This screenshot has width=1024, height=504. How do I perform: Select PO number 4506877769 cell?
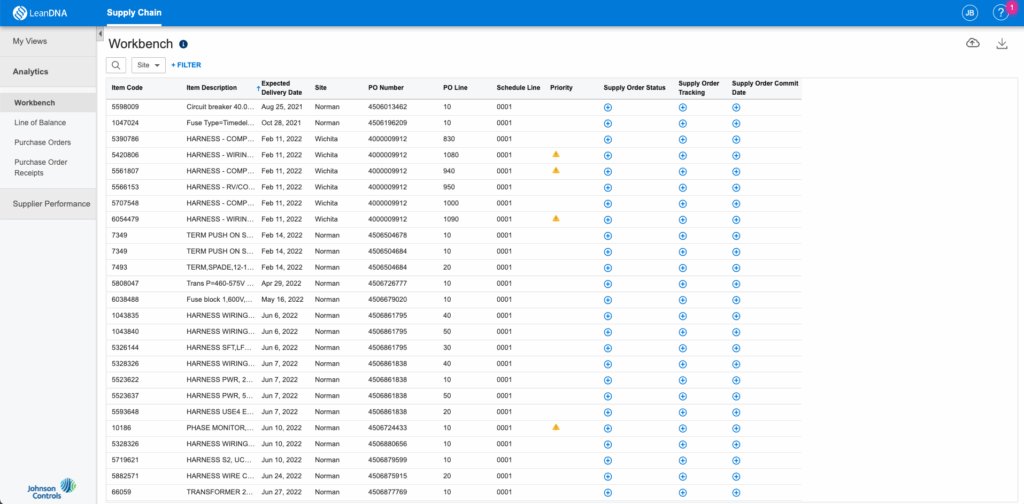pos(387,492)
